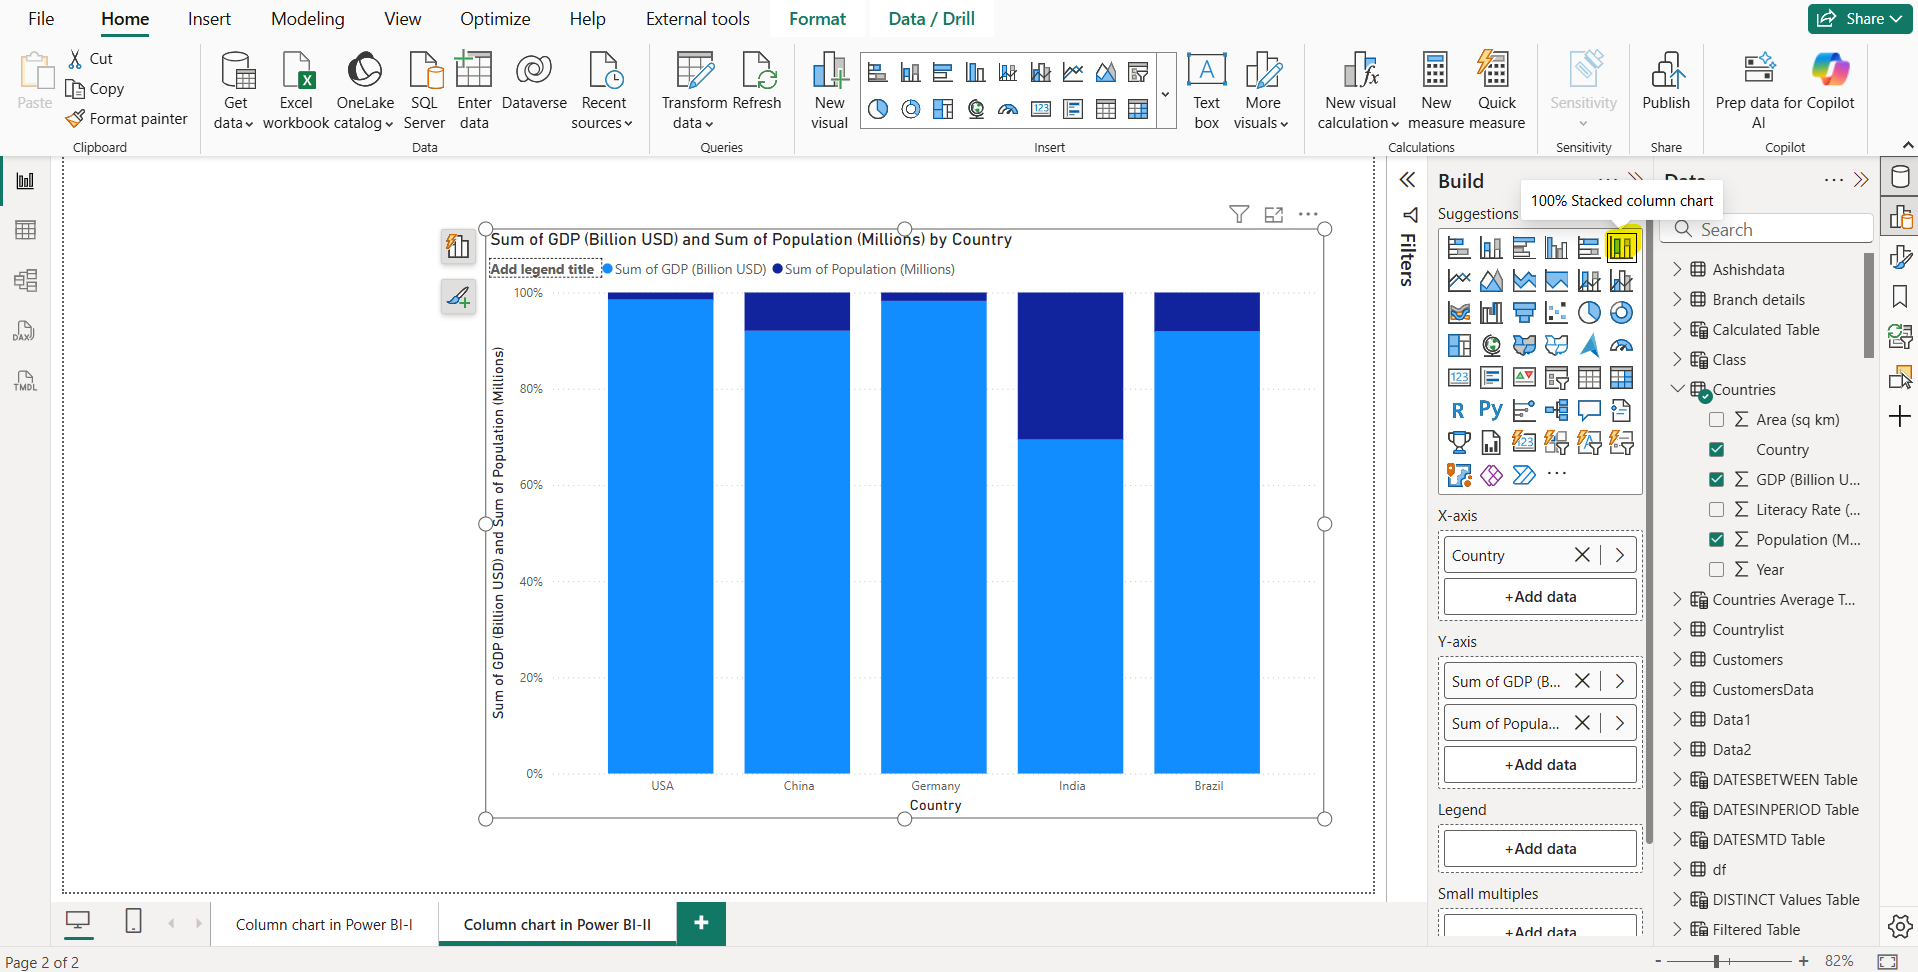Open Model view from left sidebar

coord(25,280)
